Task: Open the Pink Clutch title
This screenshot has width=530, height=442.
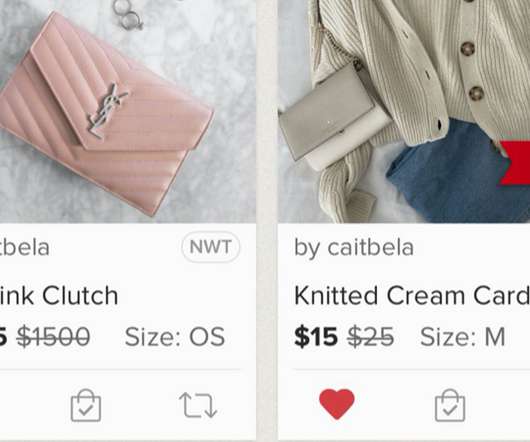Action: (59, 295)
